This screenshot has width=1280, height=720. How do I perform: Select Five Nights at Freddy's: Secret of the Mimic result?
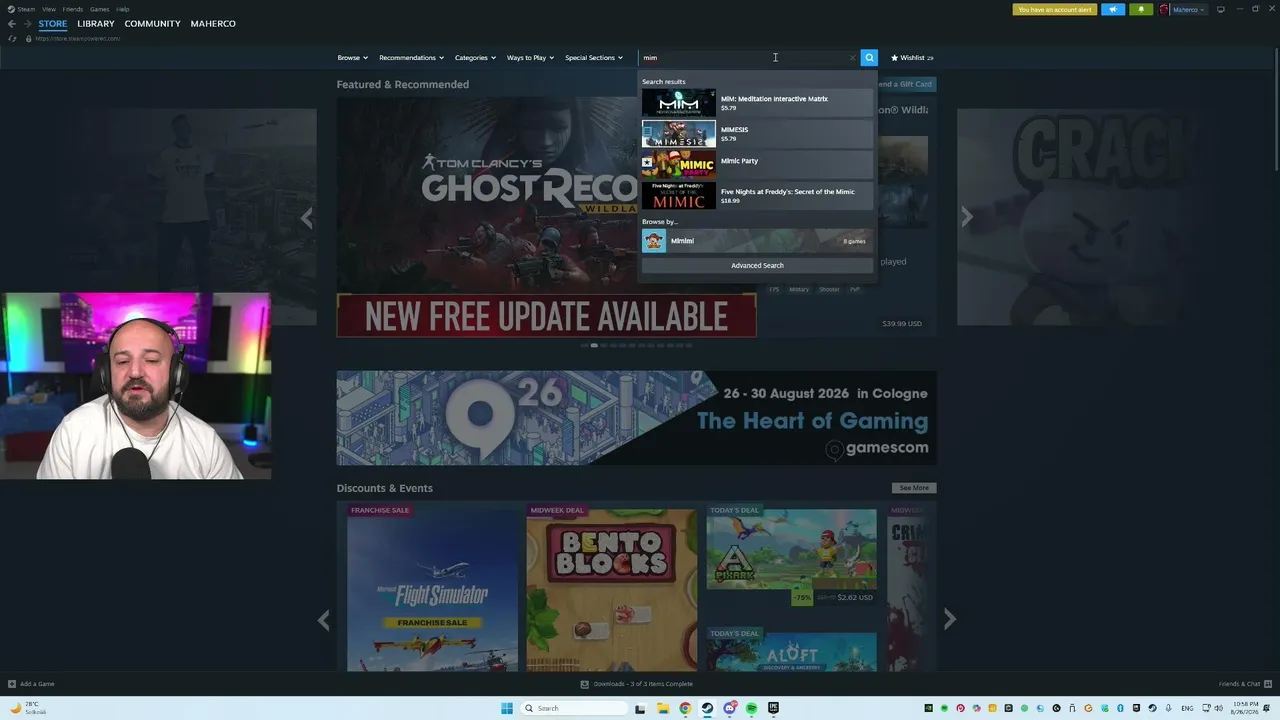[x=757, y=196]
